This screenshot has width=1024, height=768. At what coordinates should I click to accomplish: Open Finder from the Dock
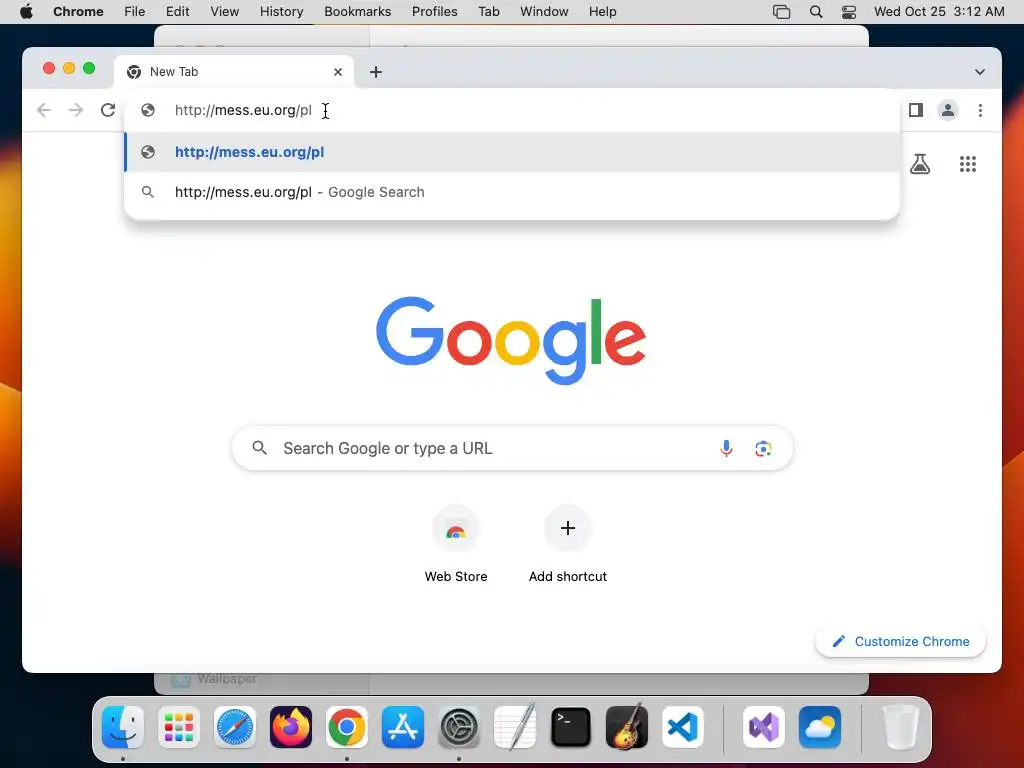pyautogui.click(x=123, y=727)
